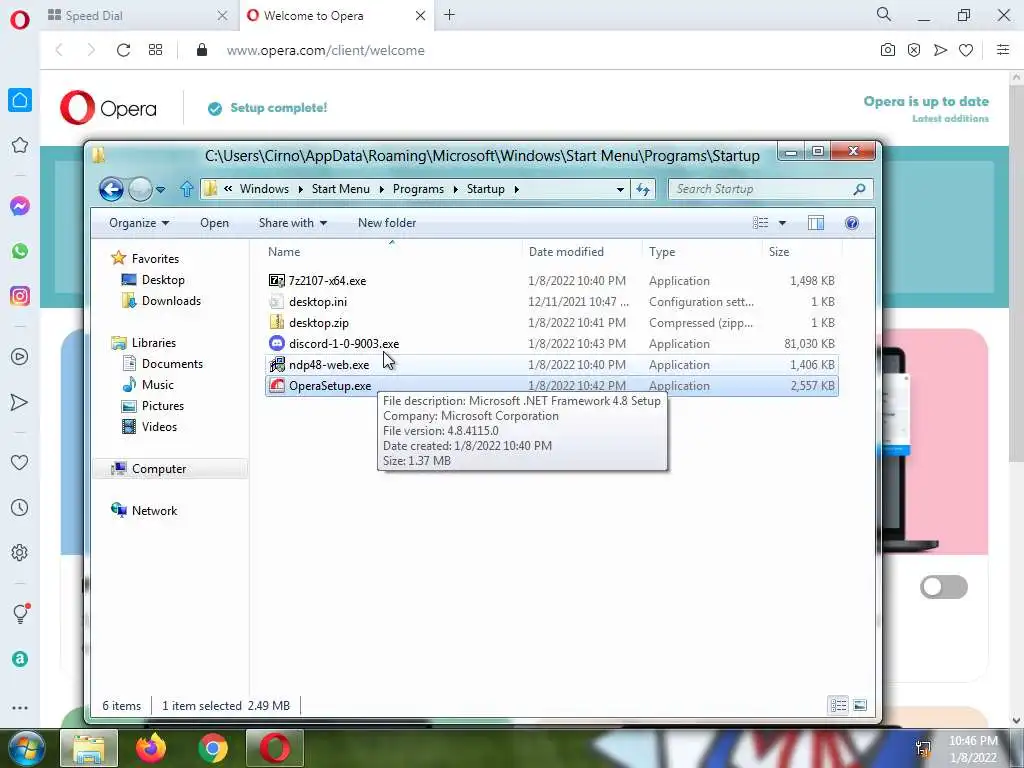Open recent pages dropdown beside forward button

point(161,190)
